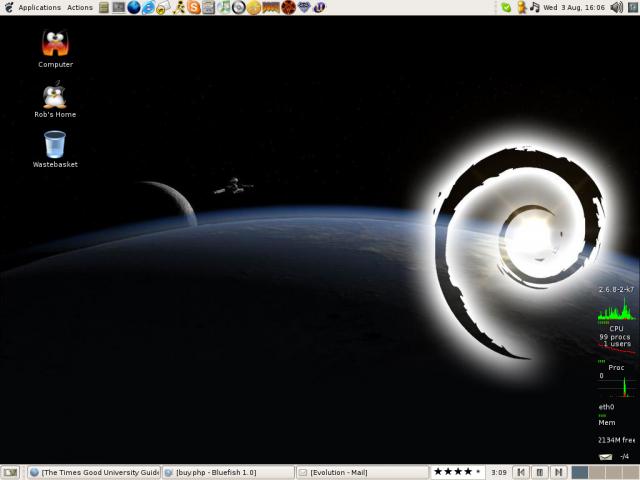Image resolution: width=640 pixels, height=480 pixels.
Task: Click the green checkmark tray icon
Action: click(506, 7)
